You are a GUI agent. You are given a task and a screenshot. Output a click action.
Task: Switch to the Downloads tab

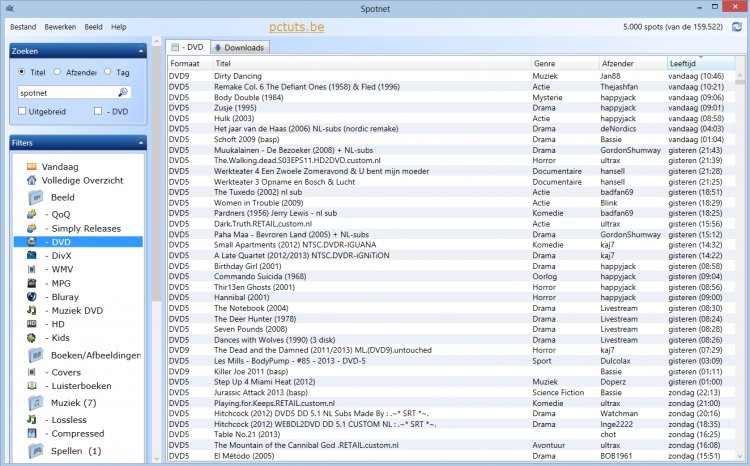(238, 47)
